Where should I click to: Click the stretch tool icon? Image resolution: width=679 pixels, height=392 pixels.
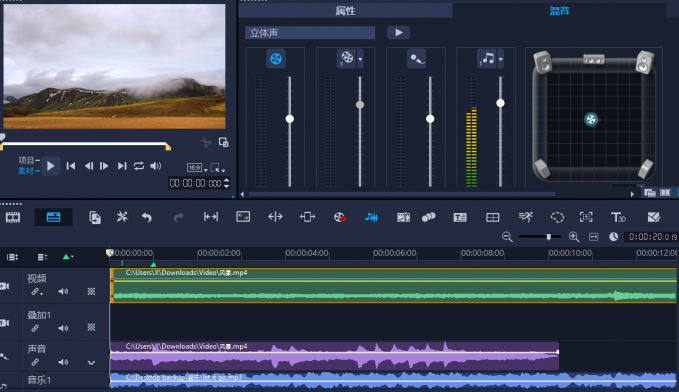click(243, 217)
